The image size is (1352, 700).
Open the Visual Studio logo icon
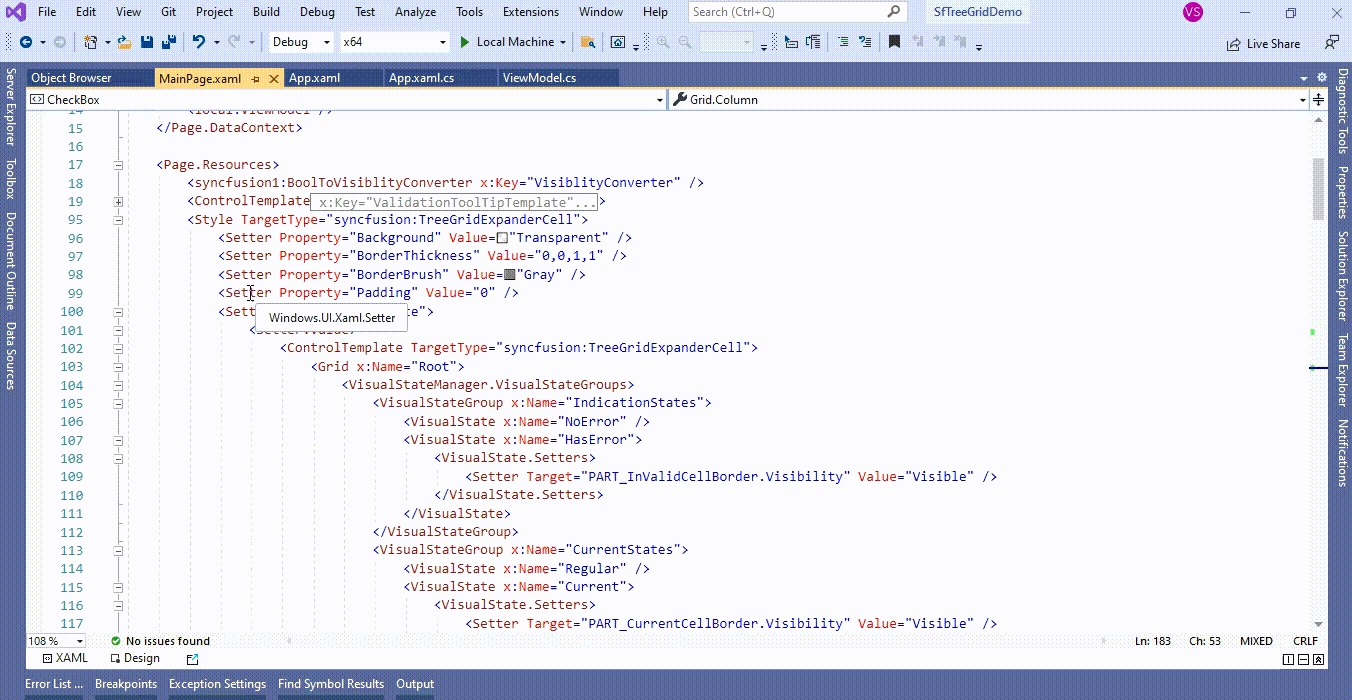[15, 12]
